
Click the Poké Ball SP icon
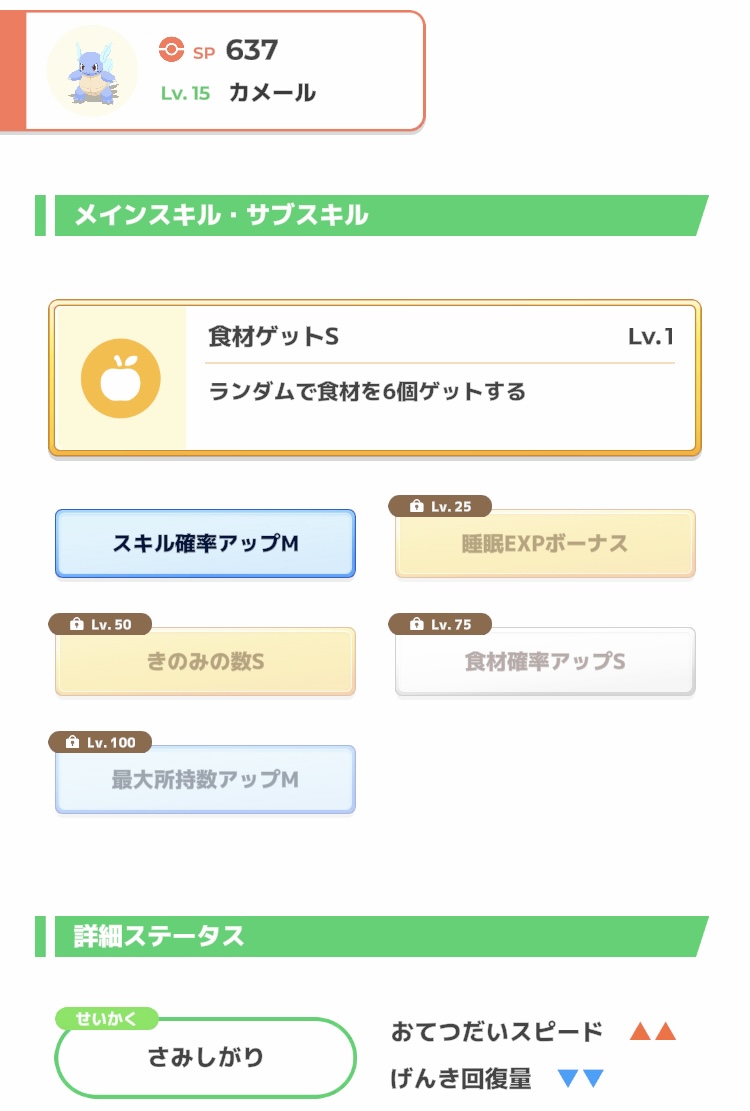click(171, 50)
